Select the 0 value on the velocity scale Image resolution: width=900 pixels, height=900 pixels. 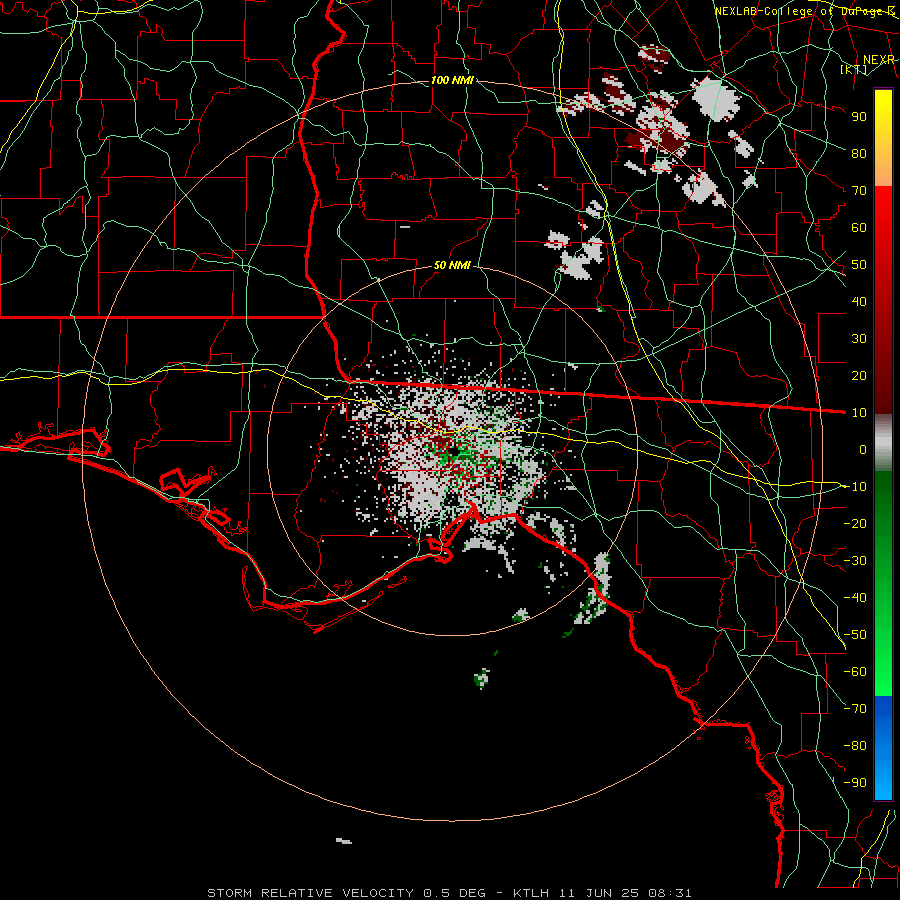[863, 450]
